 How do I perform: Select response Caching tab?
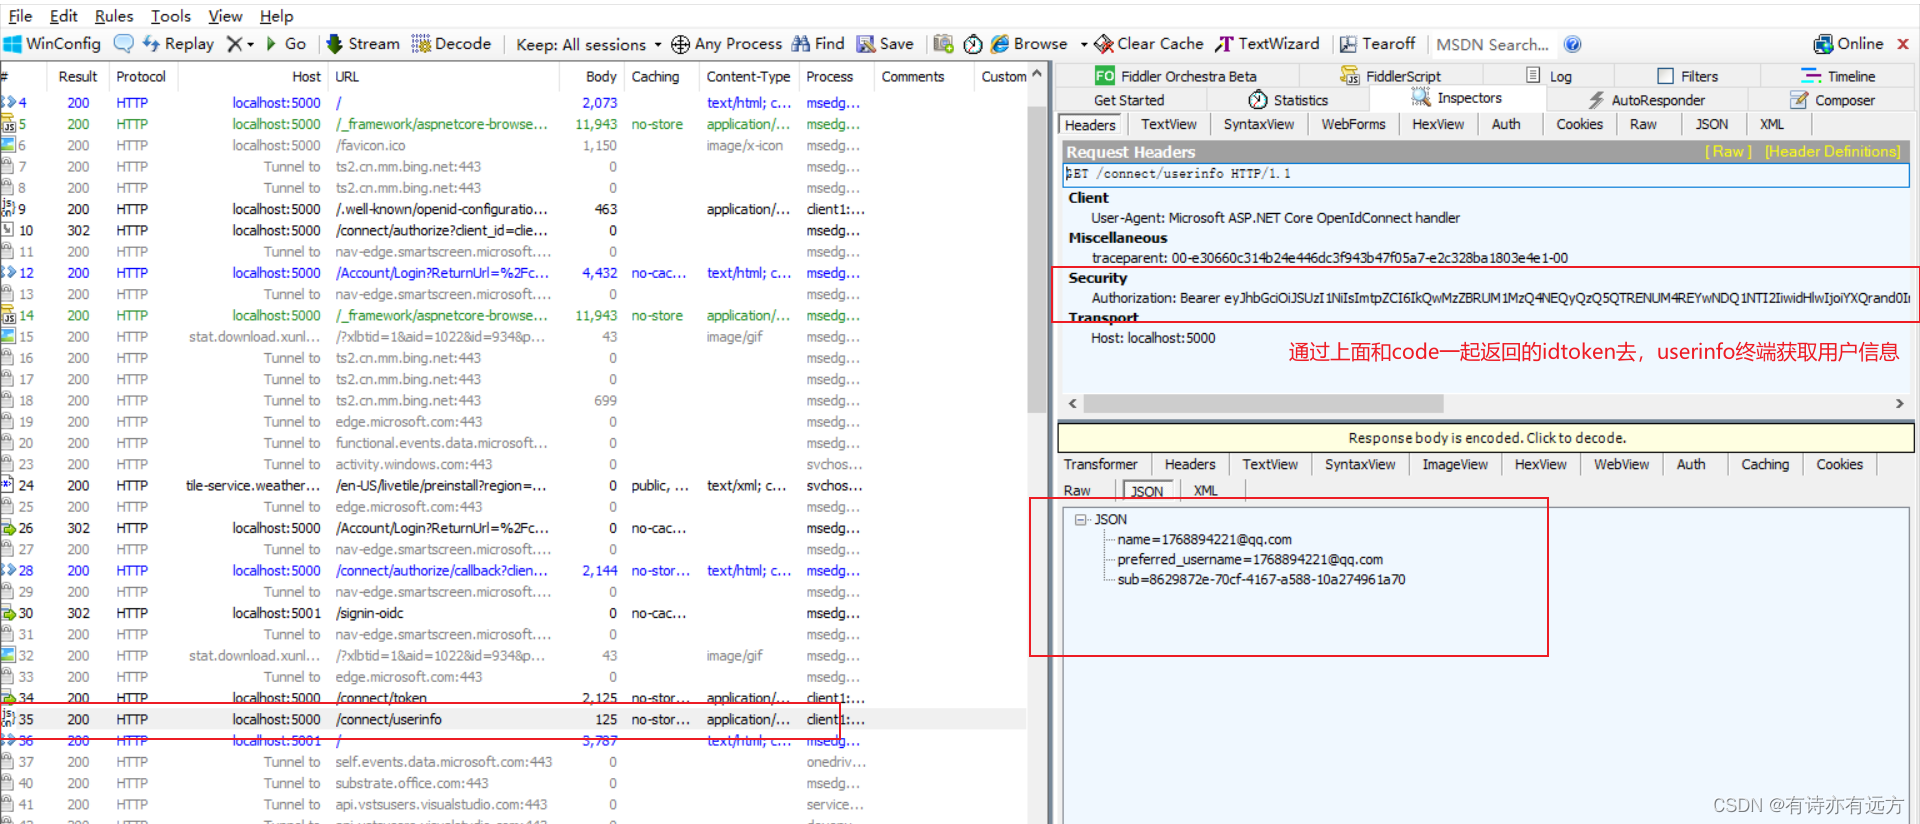(x=1765, y=464)
